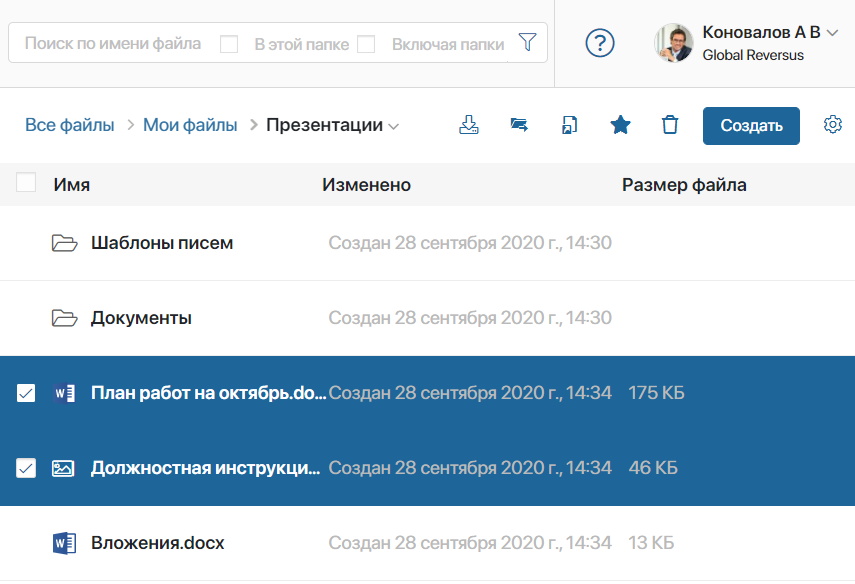Toggle the select-all checkbox in header

click(x=26, y=183)
